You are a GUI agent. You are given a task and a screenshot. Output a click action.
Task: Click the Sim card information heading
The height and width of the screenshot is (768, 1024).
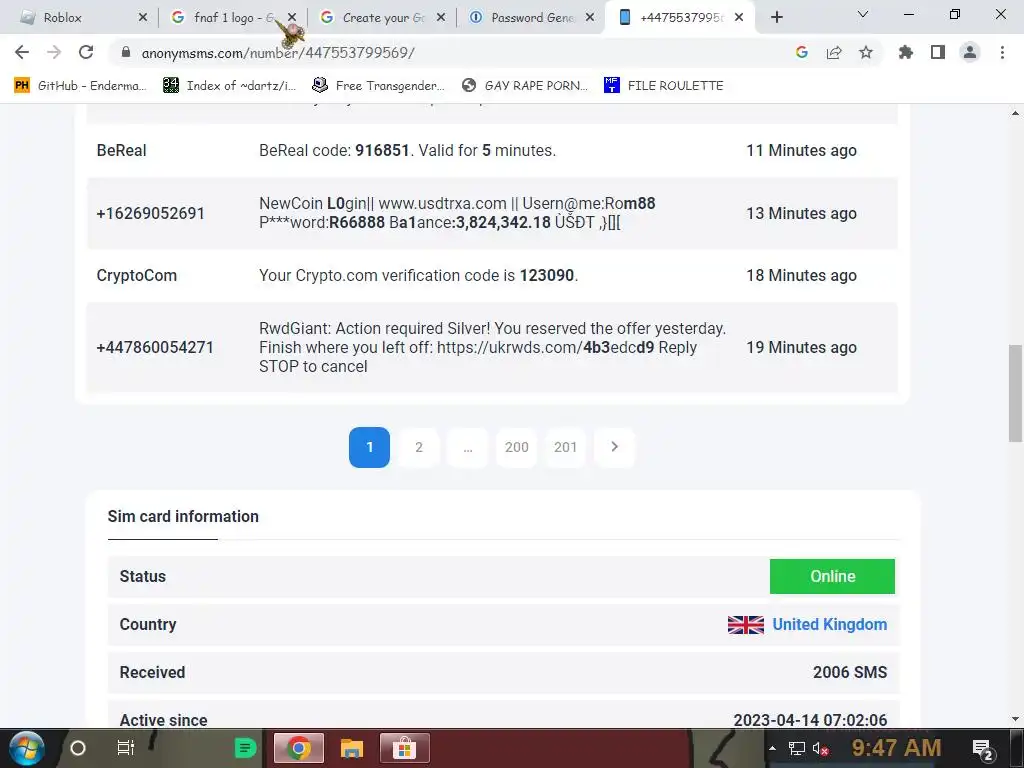(x=183, y=517)
